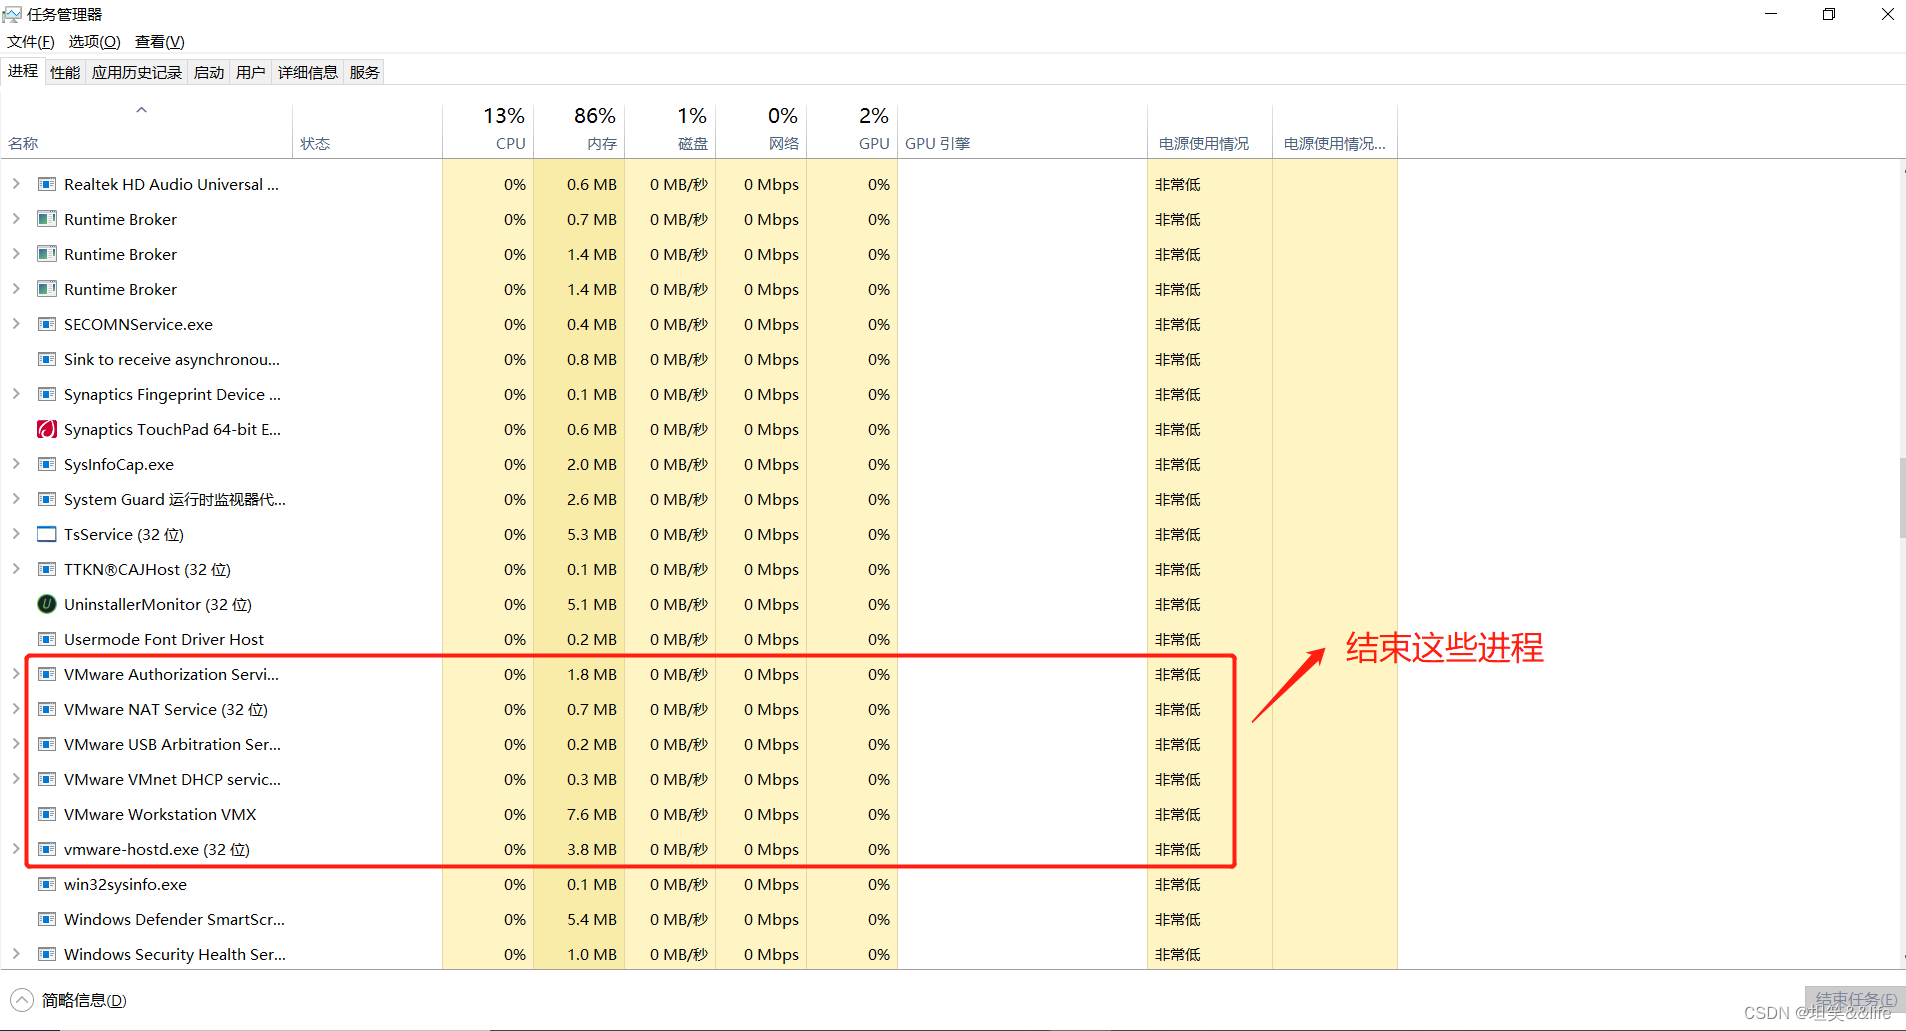Expand the Windows Security Health Service row
Screen dimensions: 1906x1031
(16, 954)
